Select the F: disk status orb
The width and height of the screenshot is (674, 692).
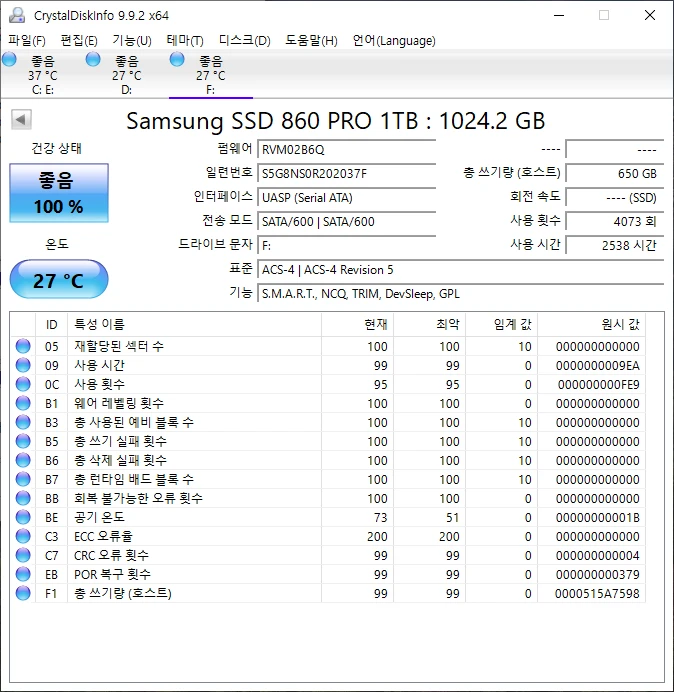[x=177, y=59]
